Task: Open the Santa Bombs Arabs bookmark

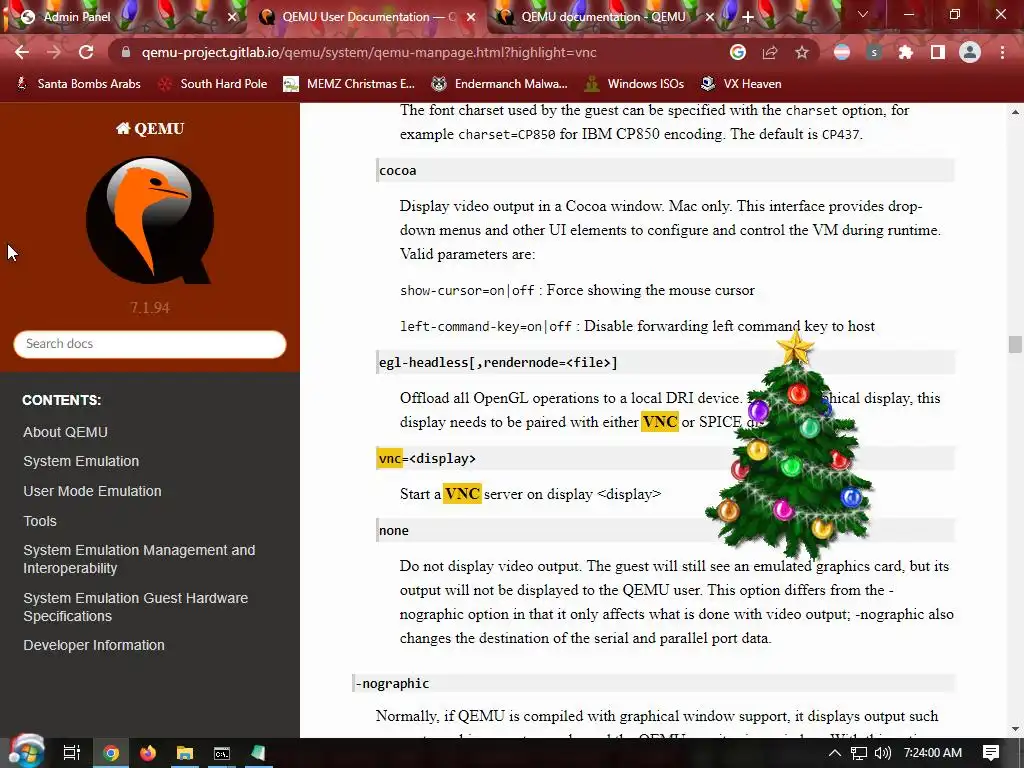Action: click(x=78, y=84)
